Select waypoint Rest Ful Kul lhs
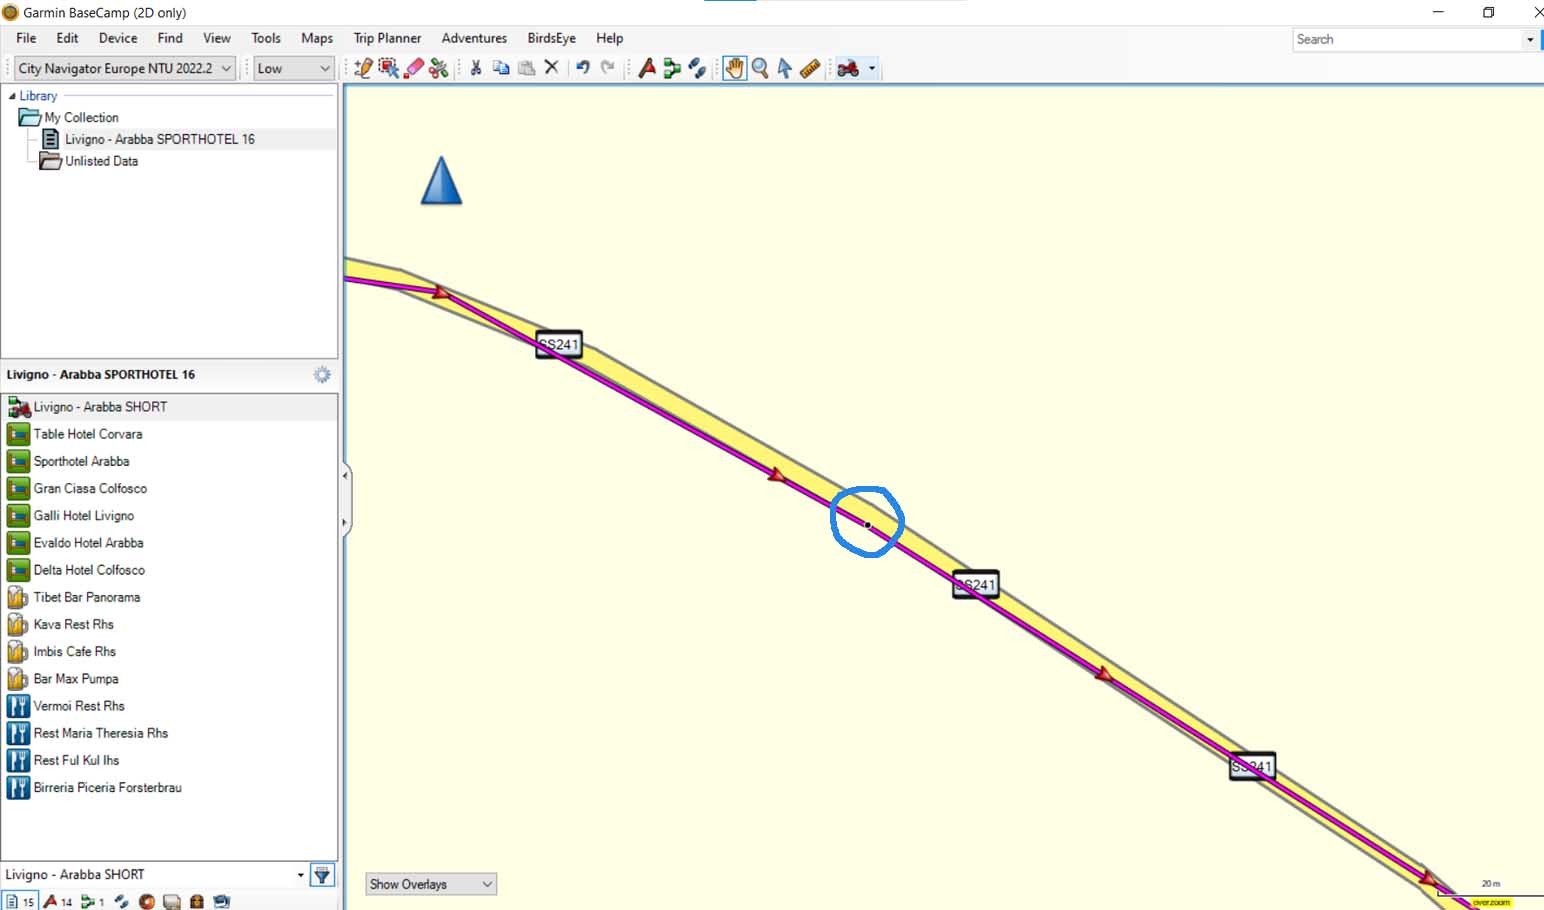 [x=169, y=760]
